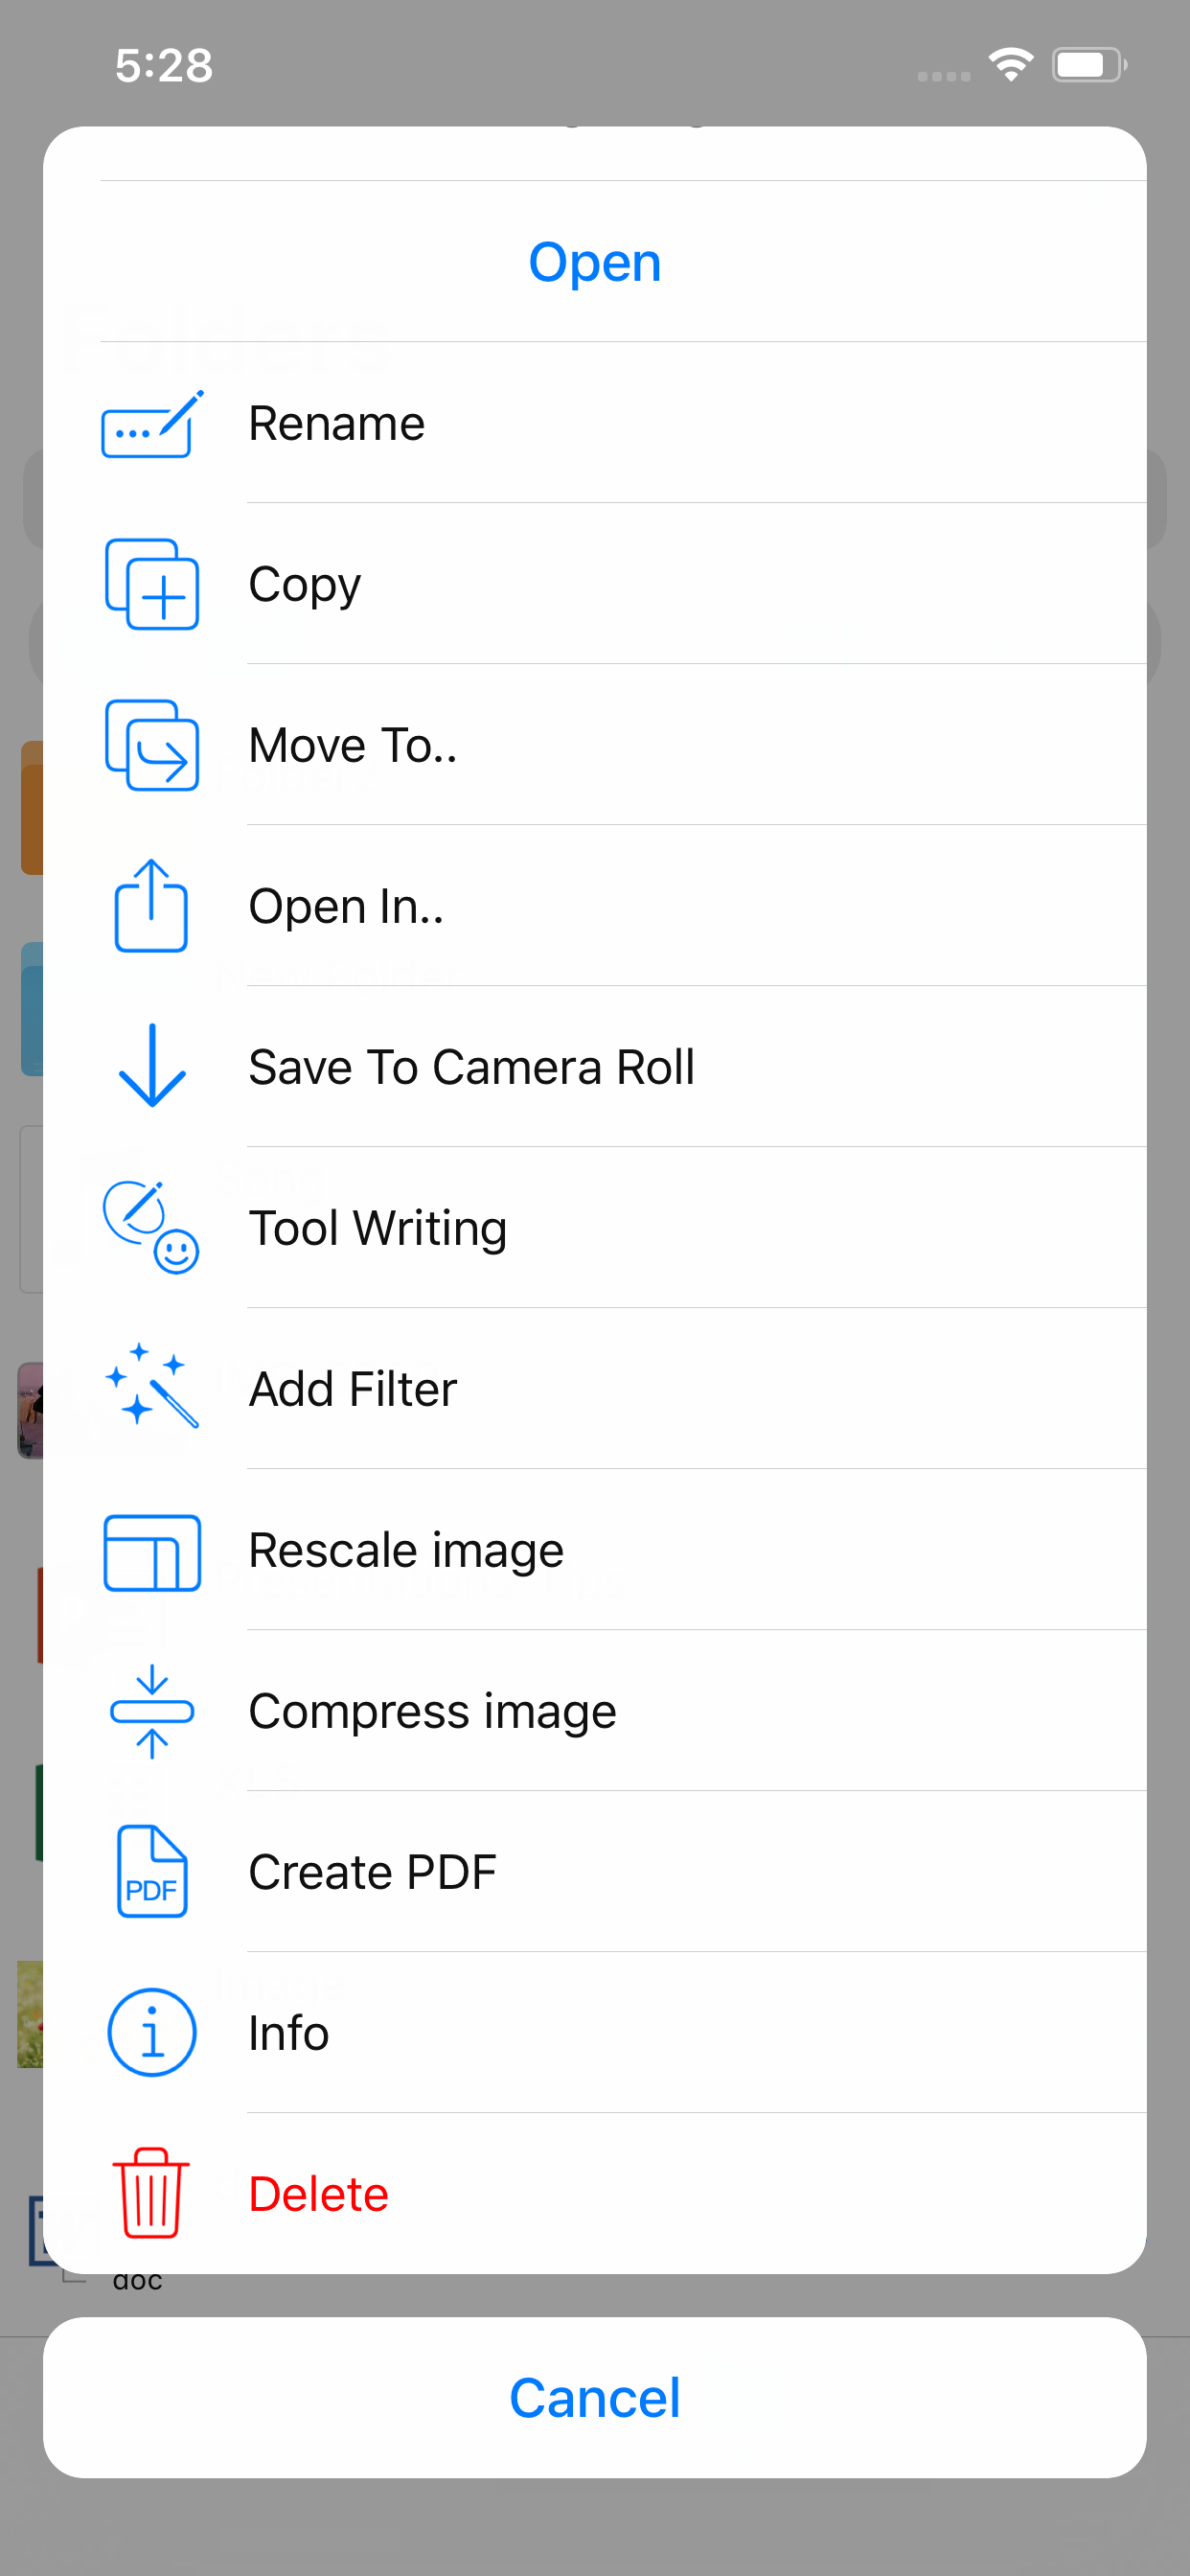Tap the Rescale image layout icon
Image resolution: width=1190 pixels, height=2576 pixels.
(152, 1552)
